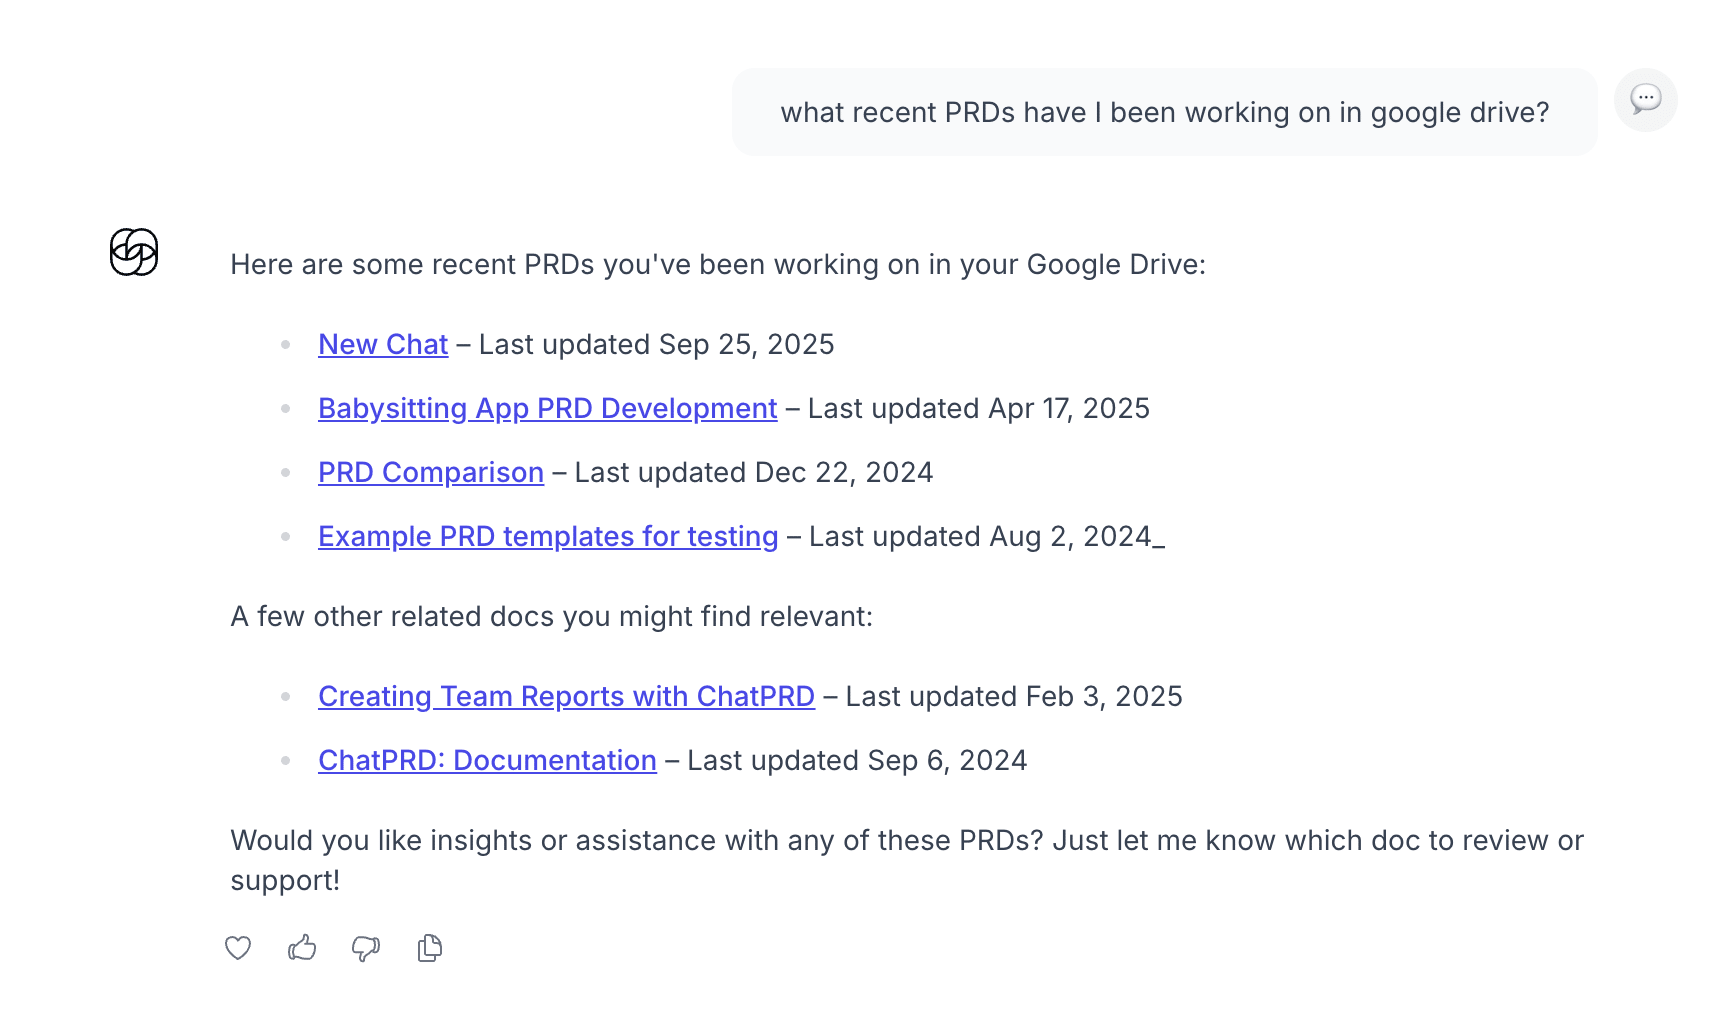This screenshot has width=1726, height=1034.
Task: Favorite the response with the heart icon
Action: (x=238, y=948)
